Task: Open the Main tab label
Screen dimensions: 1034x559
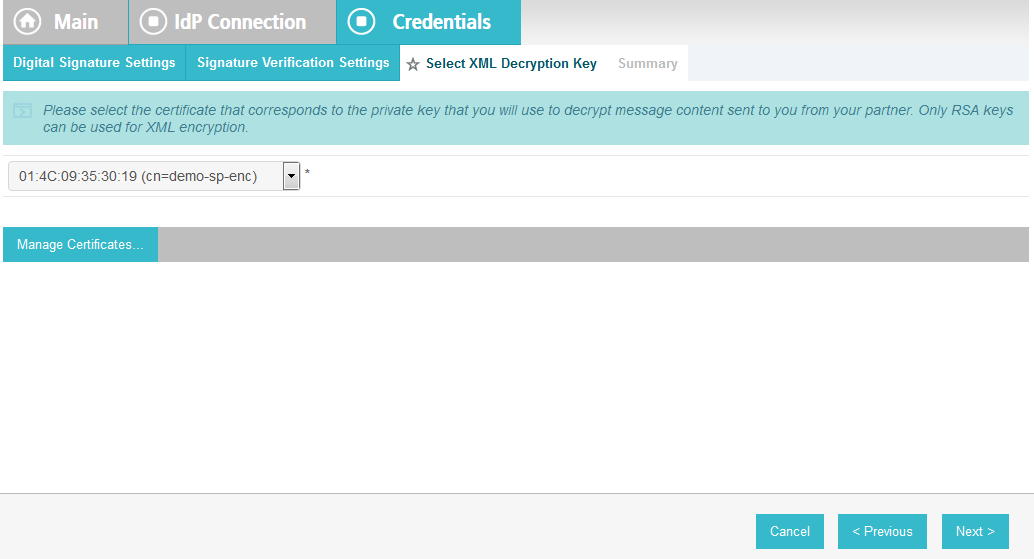Action: (x=76, y=22)
